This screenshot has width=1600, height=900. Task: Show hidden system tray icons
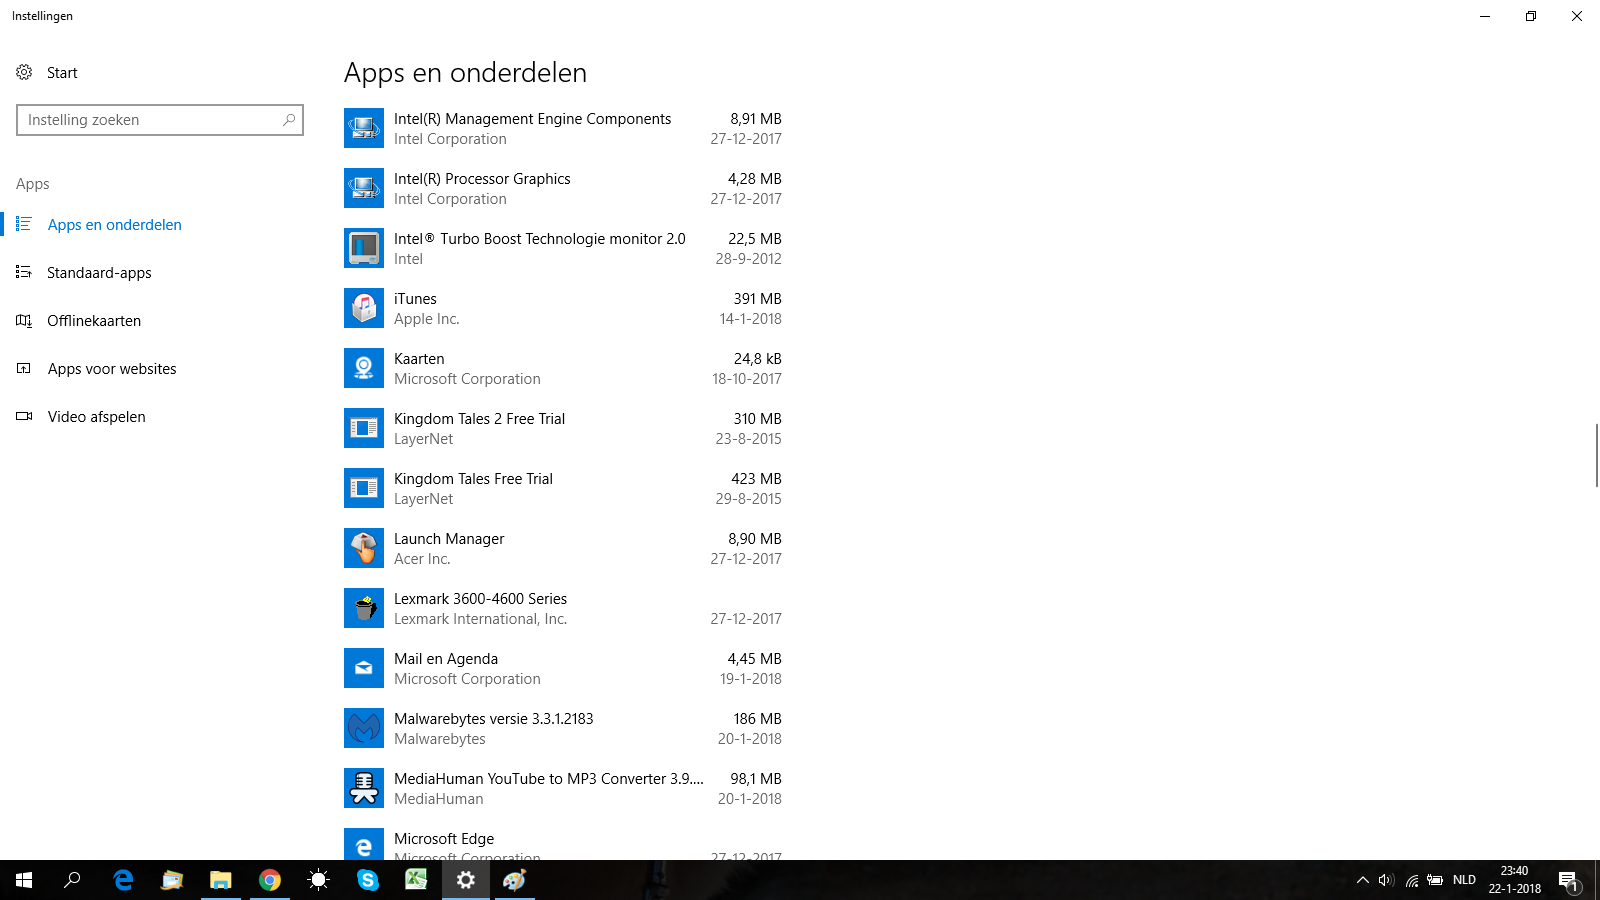click(1362, 880)
